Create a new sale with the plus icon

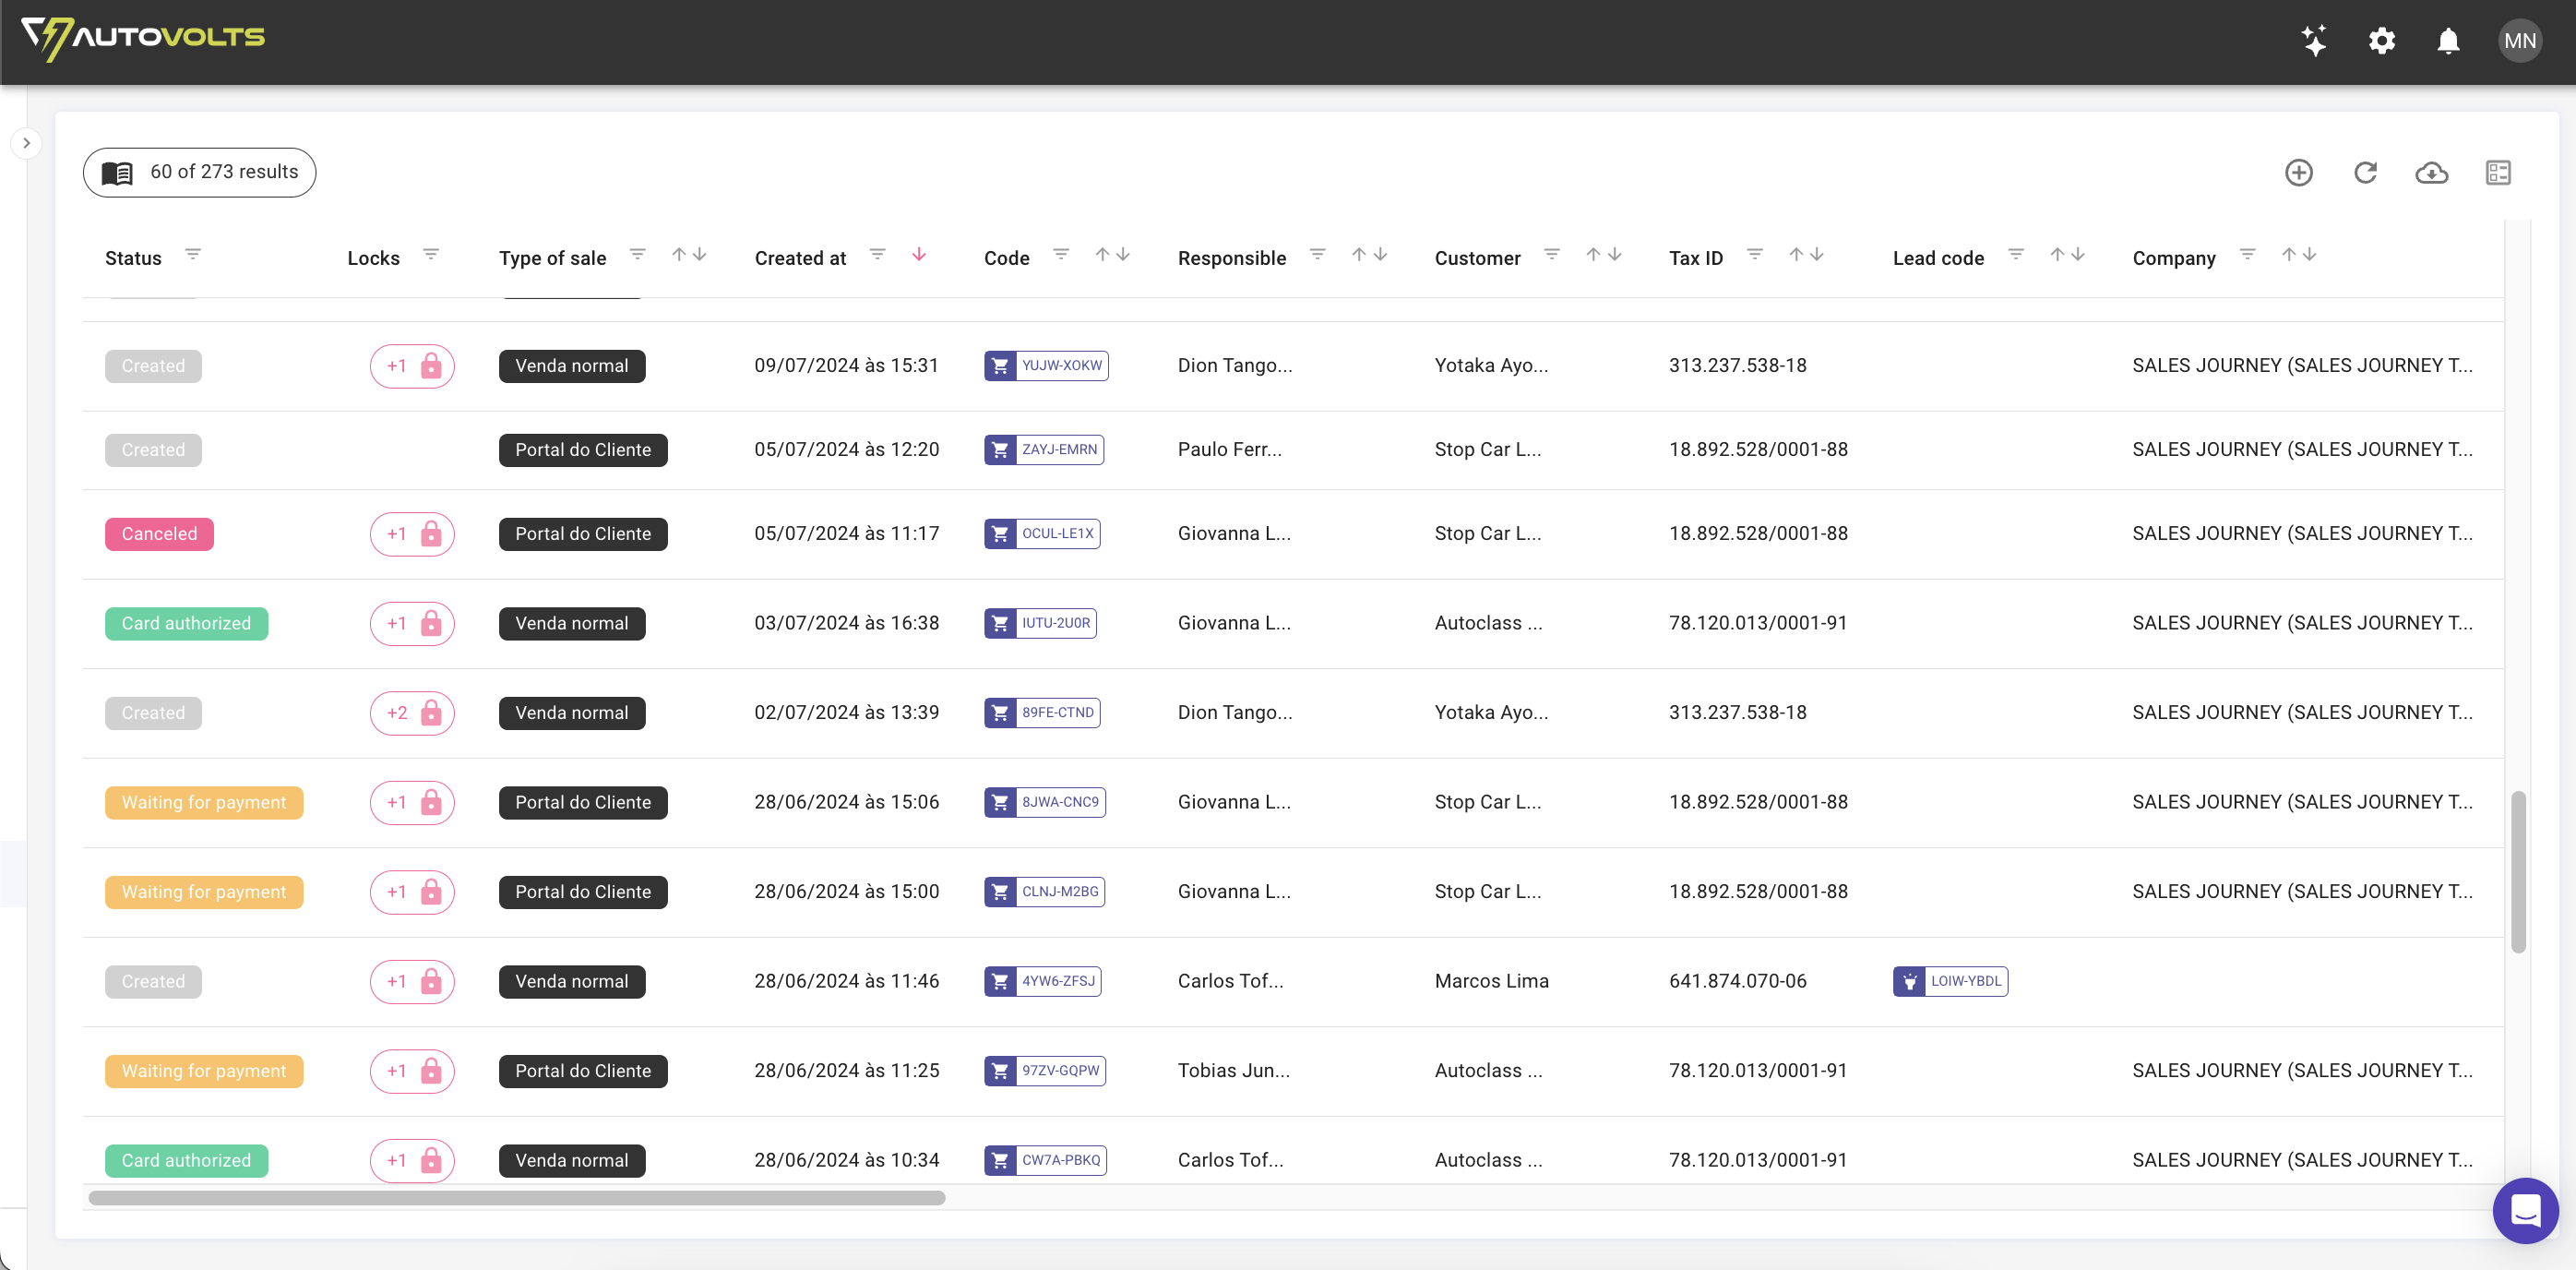pyautogui.click(x=2299, y=172)
